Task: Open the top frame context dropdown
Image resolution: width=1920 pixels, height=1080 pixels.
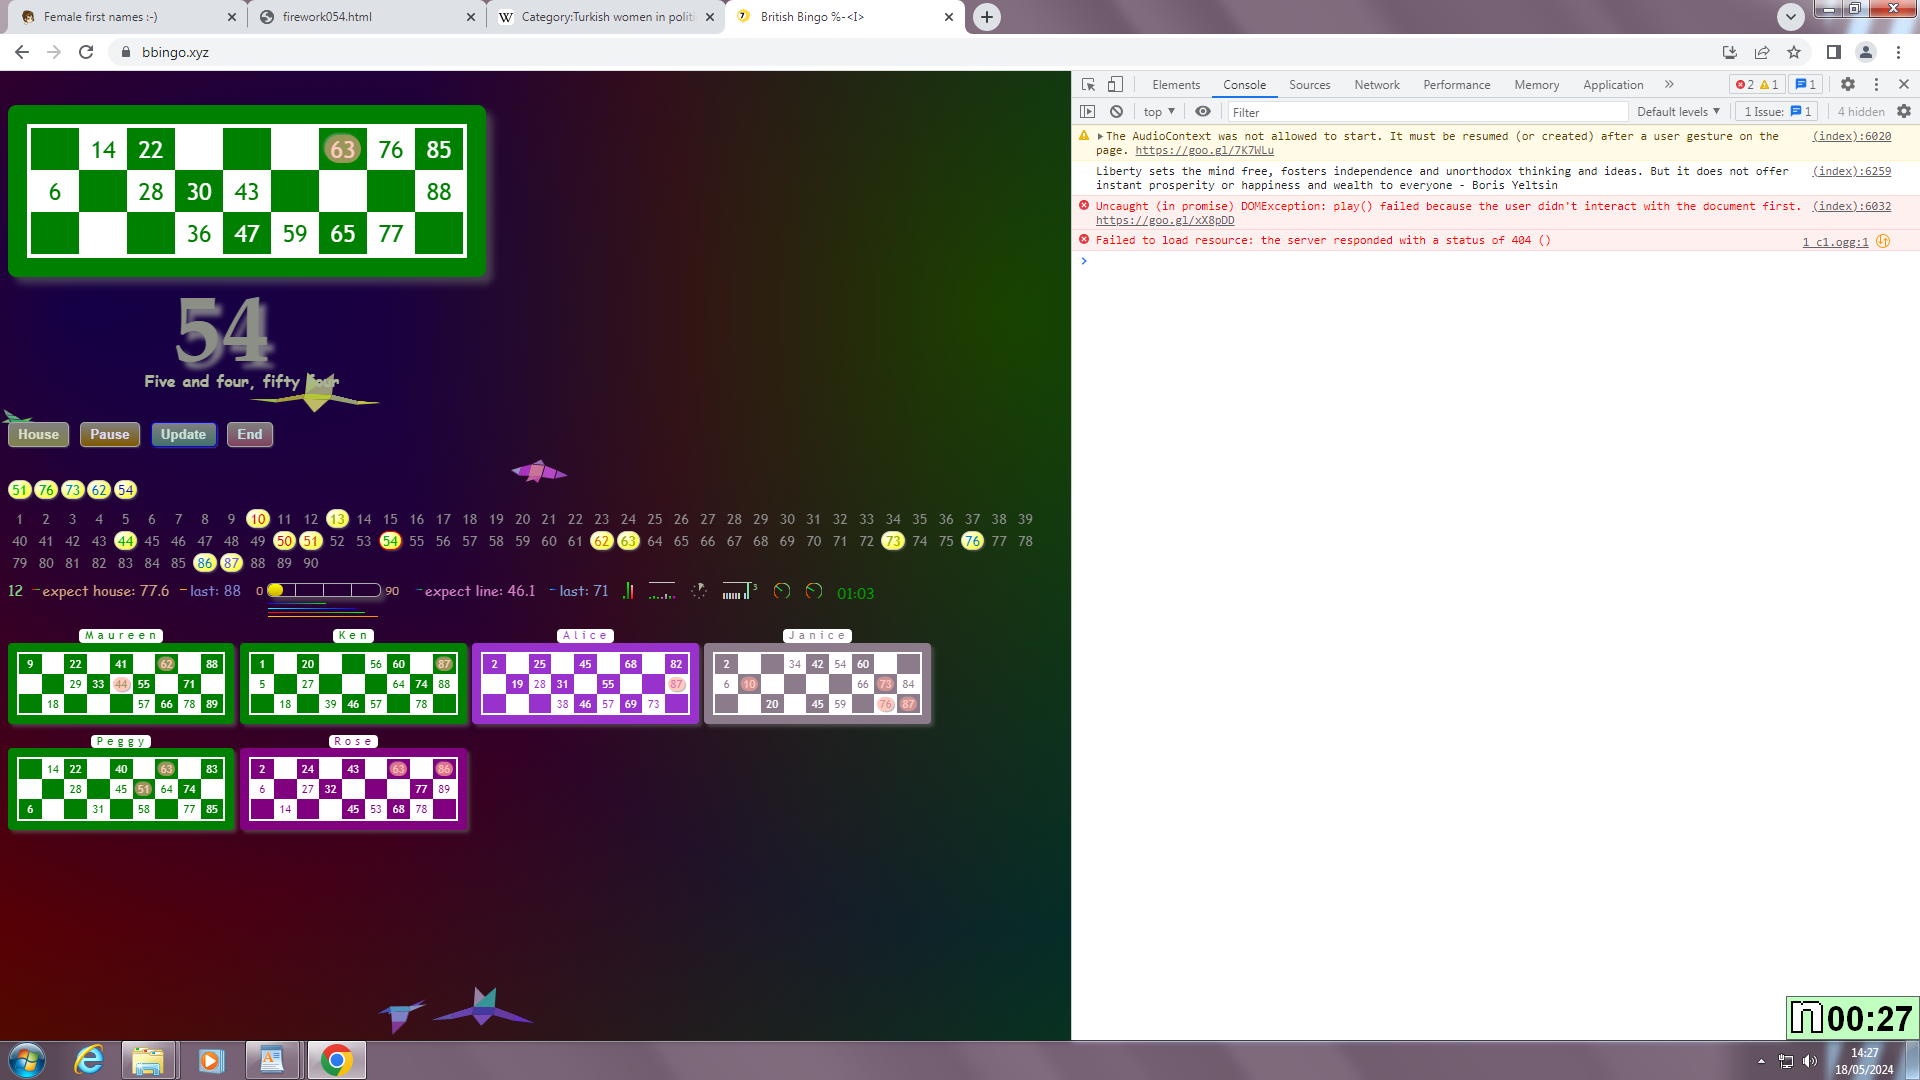Action: (x=1157, y=112)
